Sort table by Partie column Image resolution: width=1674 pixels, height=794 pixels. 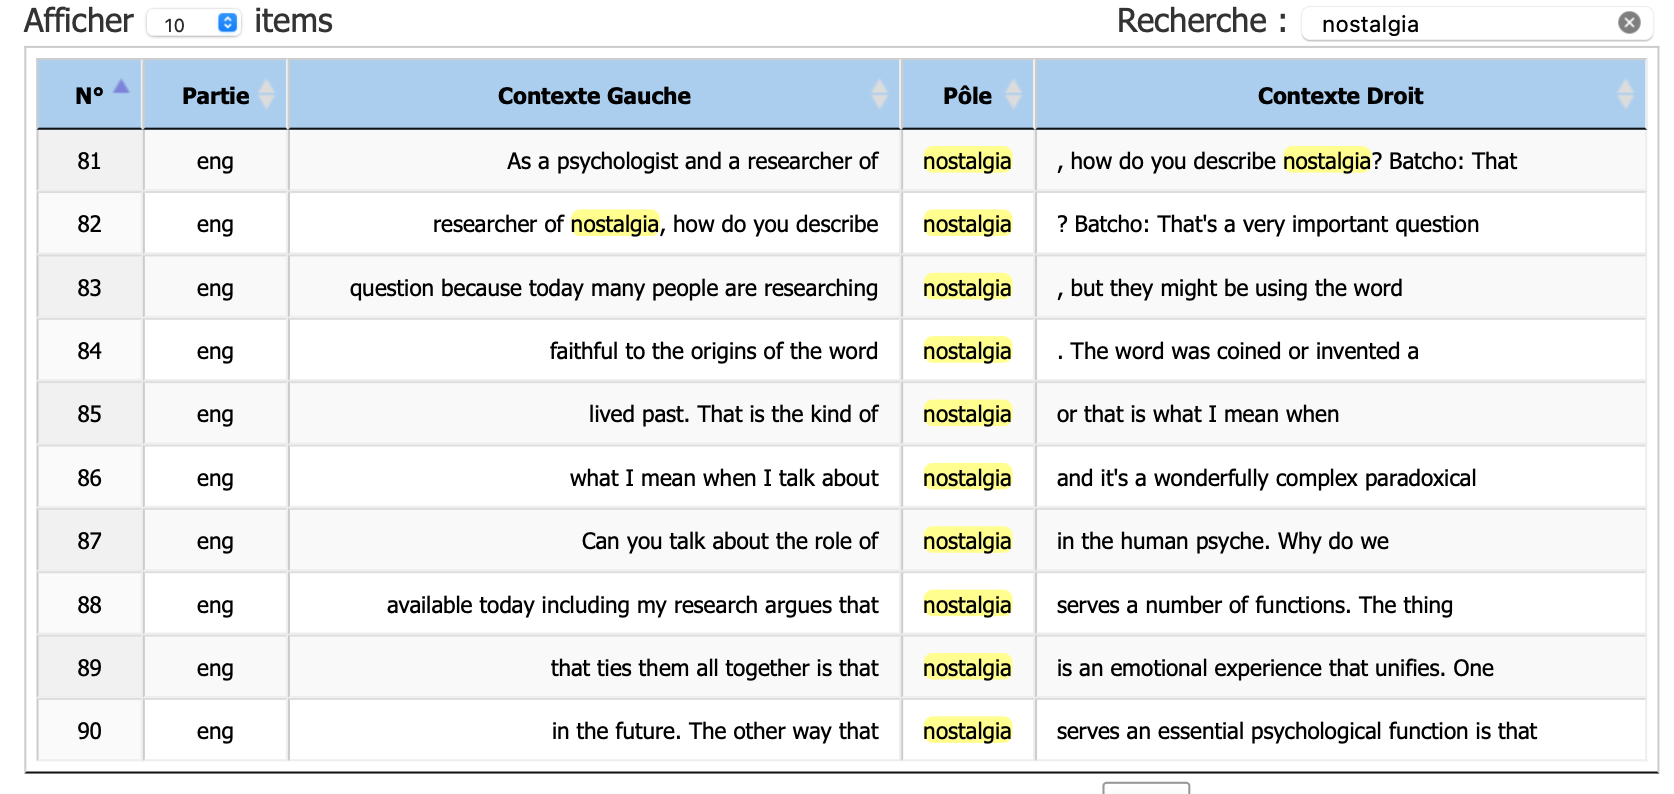266,95
